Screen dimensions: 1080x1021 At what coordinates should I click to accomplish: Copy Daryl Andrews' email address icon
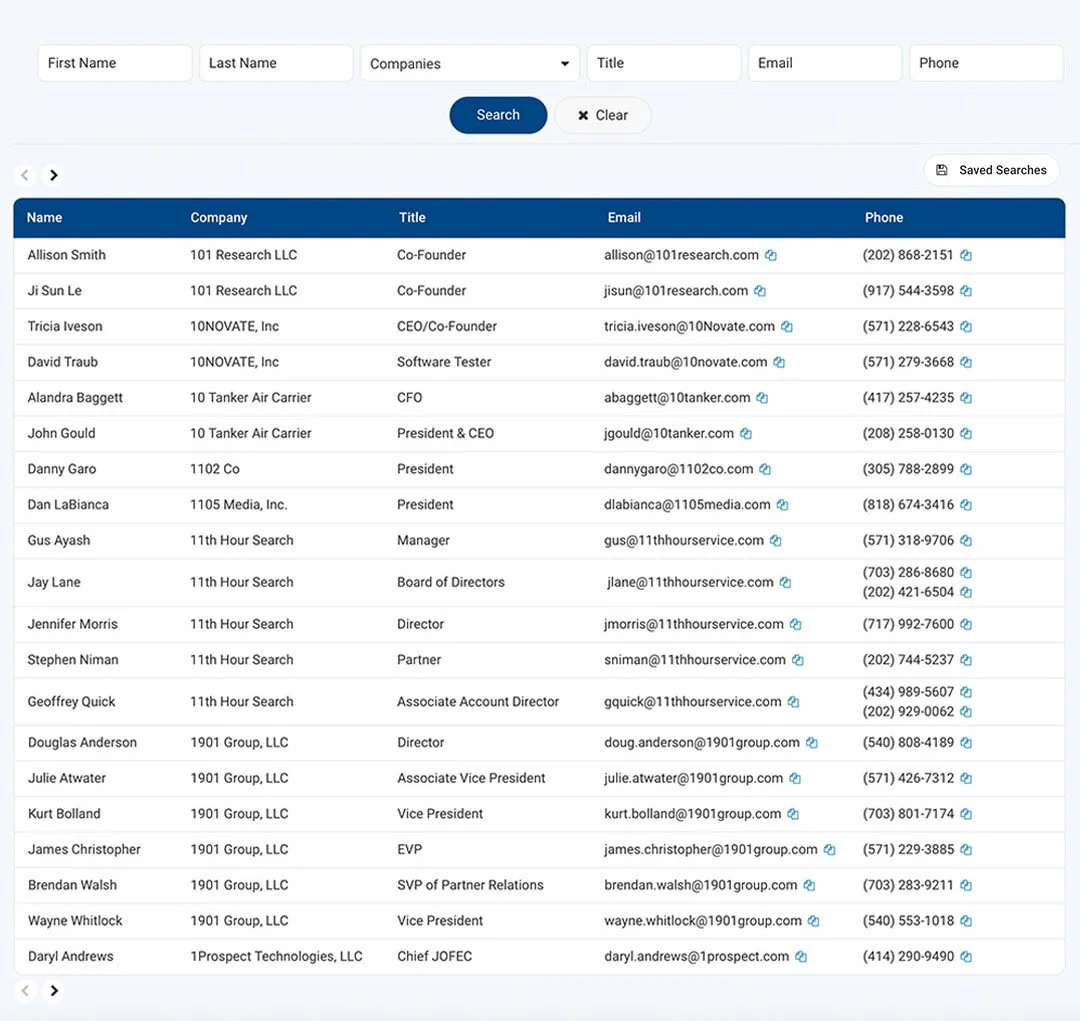point(800,956)
